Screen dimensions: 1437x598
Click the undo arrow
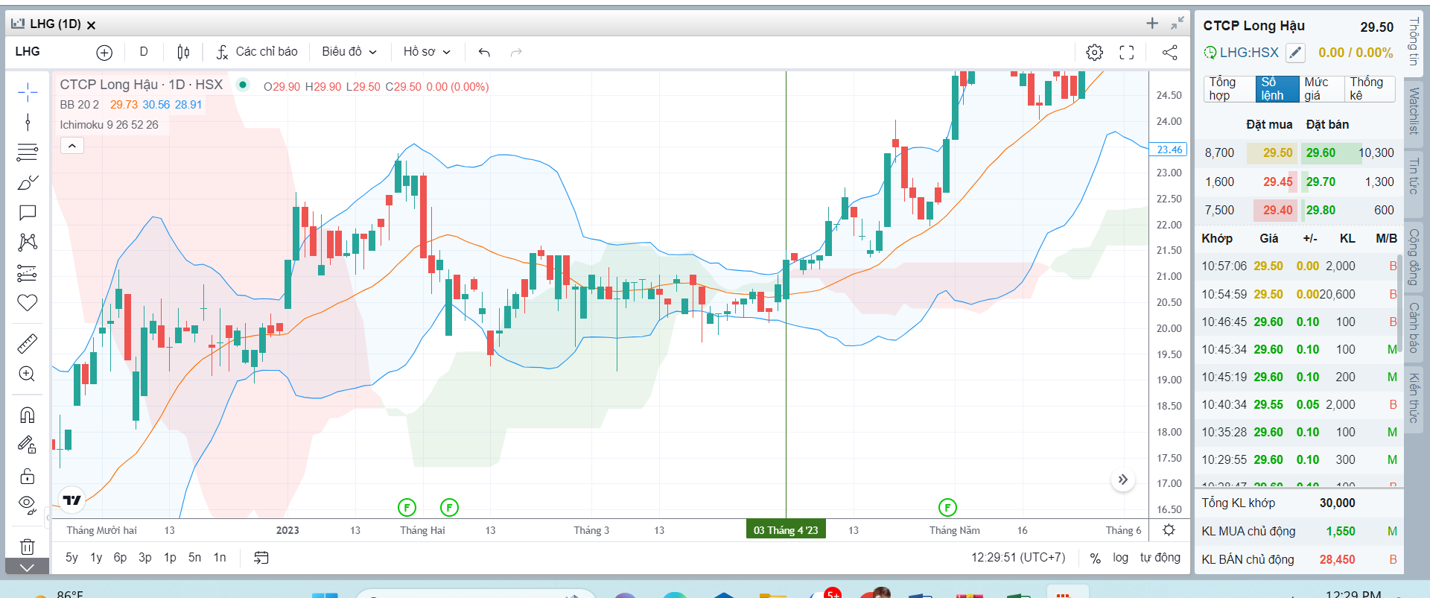485,52
